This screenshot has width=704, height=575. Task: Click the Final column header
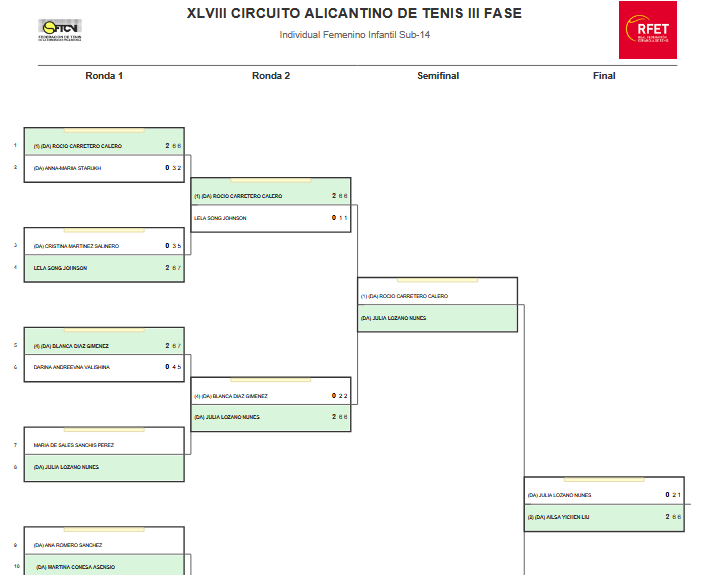(x=604, y=76)
